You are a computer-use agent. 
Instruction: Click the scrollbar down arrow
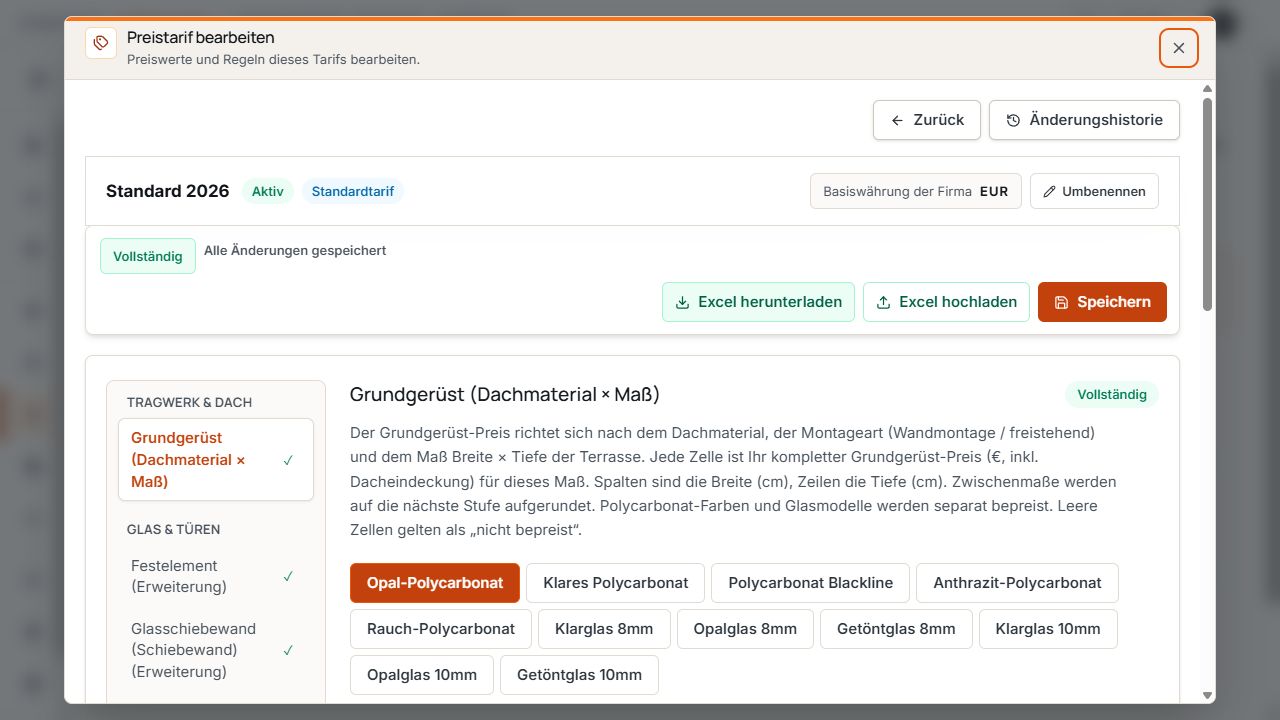tap(1207, 695)
